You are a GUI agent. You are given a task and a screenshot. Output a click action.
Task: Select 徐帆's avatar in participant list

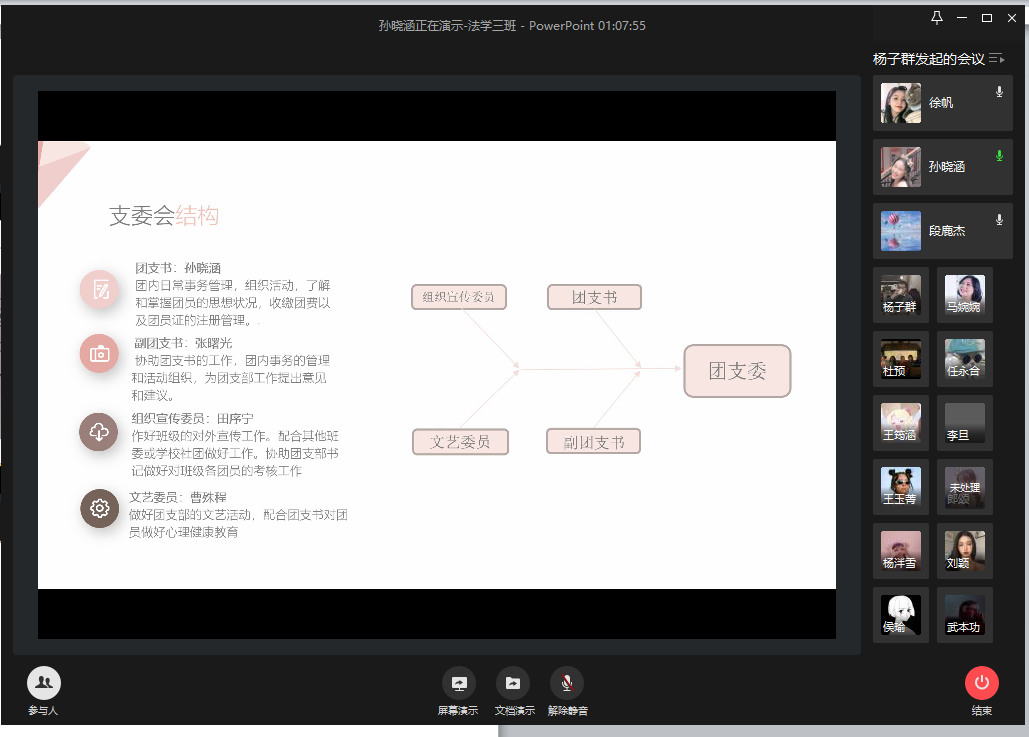900,103
